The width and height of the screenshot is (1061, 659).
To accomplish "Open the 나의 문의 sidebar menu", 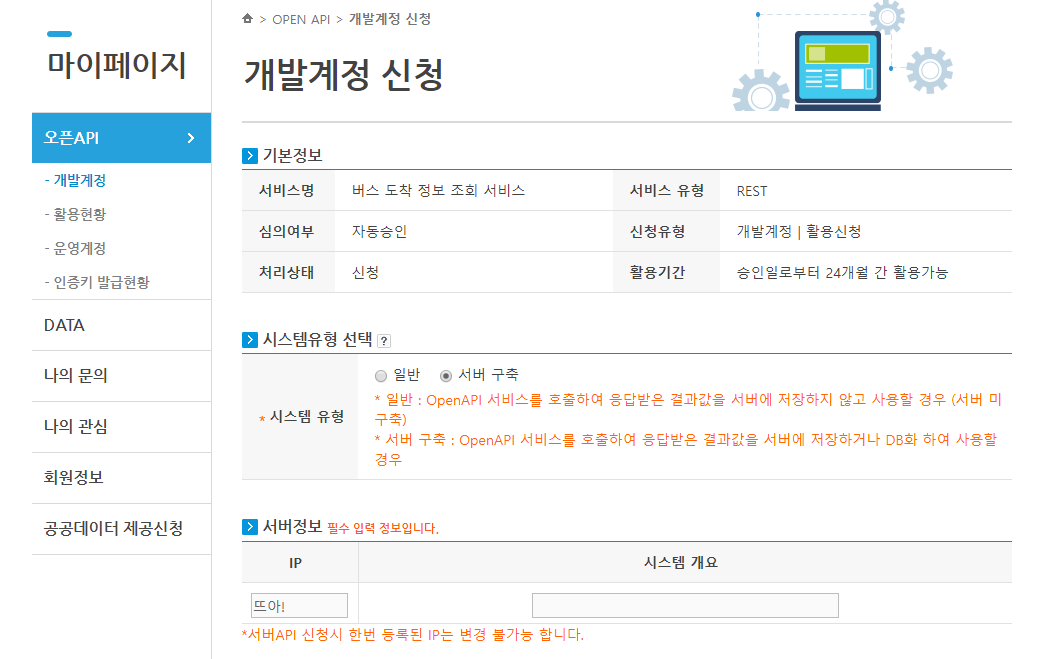I will point(122,376).
